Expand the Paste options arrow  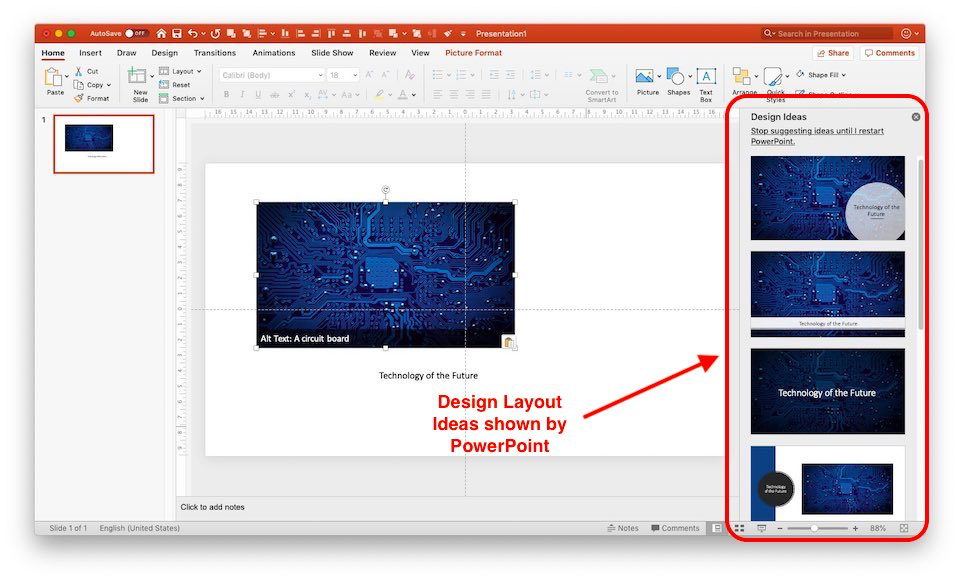coord(67,77)
